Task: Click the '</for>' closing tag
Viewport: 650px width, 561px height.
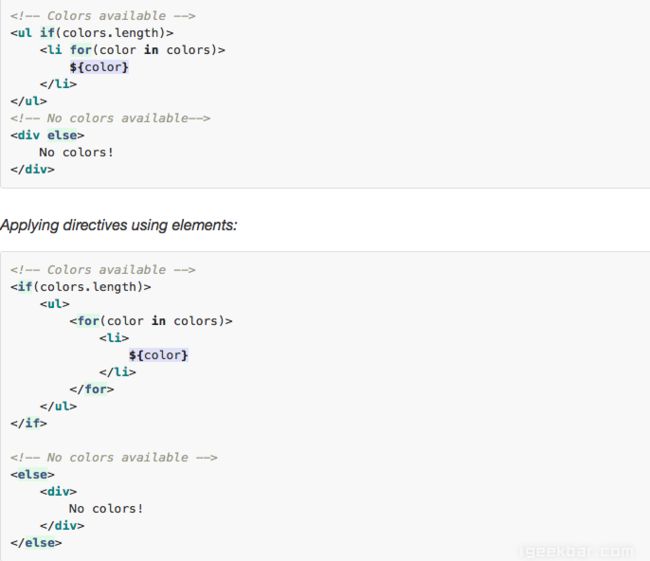Action: 92,389
